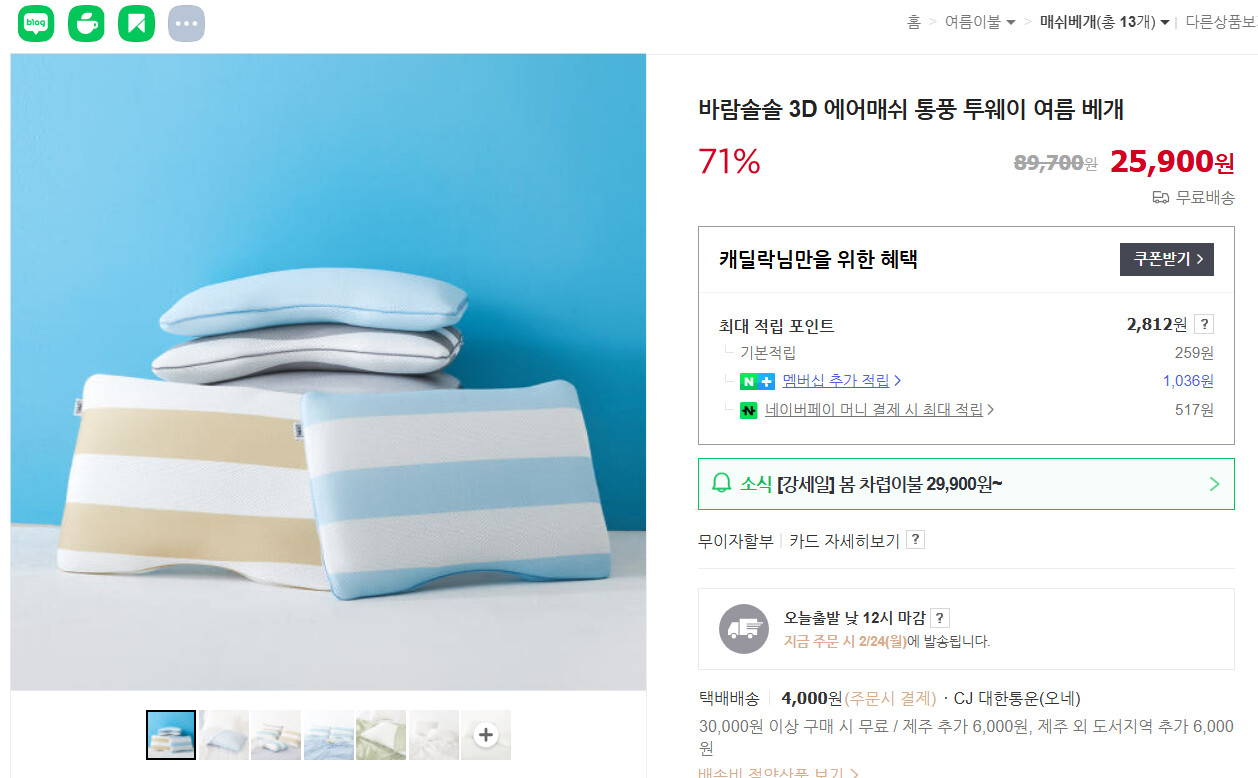Click the green Keep bookmark icon
The width and height of the screenshot is (1258, 778).
[136, 23]
